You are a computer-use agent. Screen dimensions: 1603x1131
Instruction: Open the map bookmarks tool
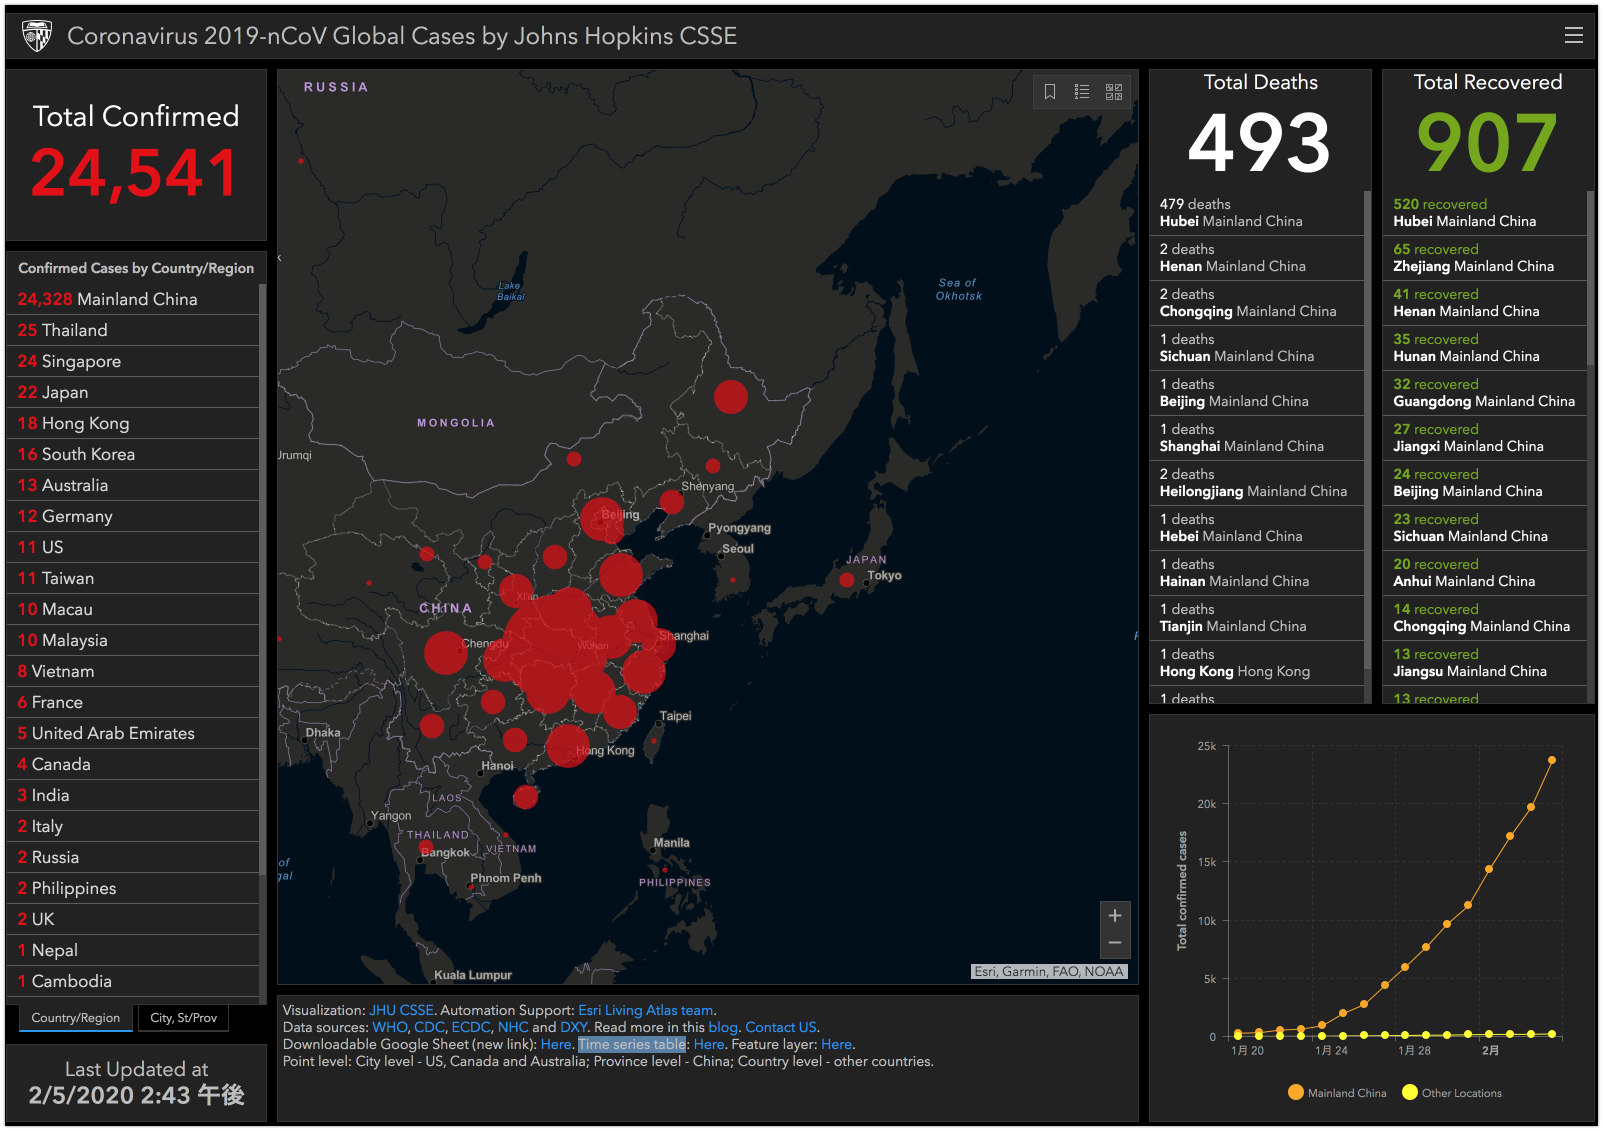(x=1050, y=92)
